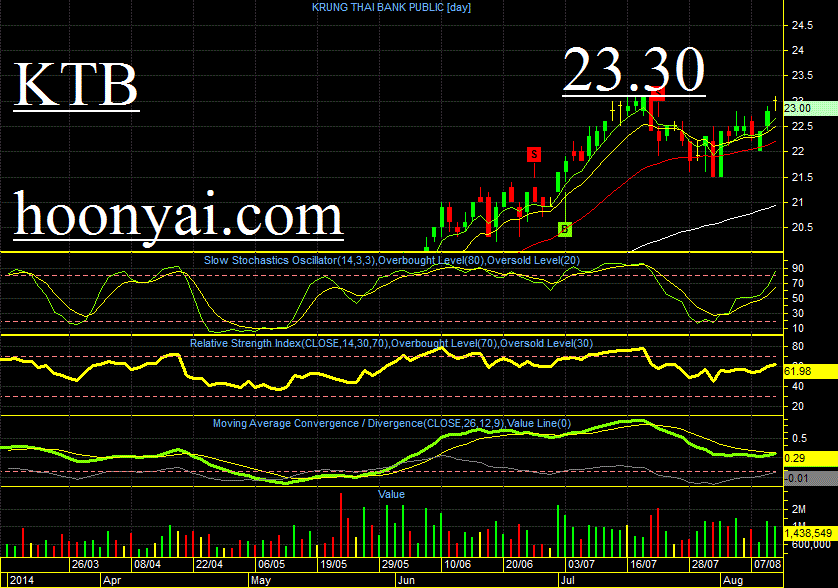Viewport: 838px width, 588px height.
Task: Click the 600,000 volume axis label
Action: (x=811, y=545)
